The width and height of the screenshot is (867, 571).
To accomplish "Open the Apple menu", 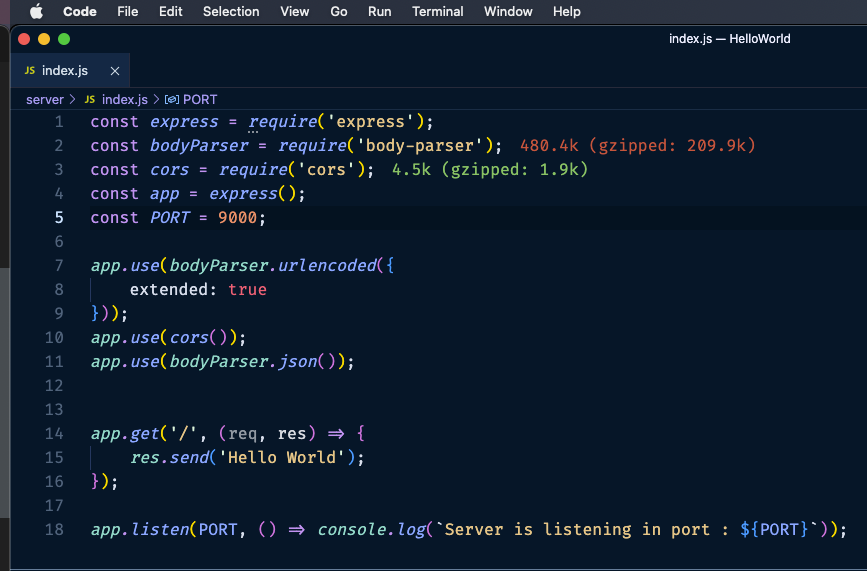I will click(x=36, y=11).
